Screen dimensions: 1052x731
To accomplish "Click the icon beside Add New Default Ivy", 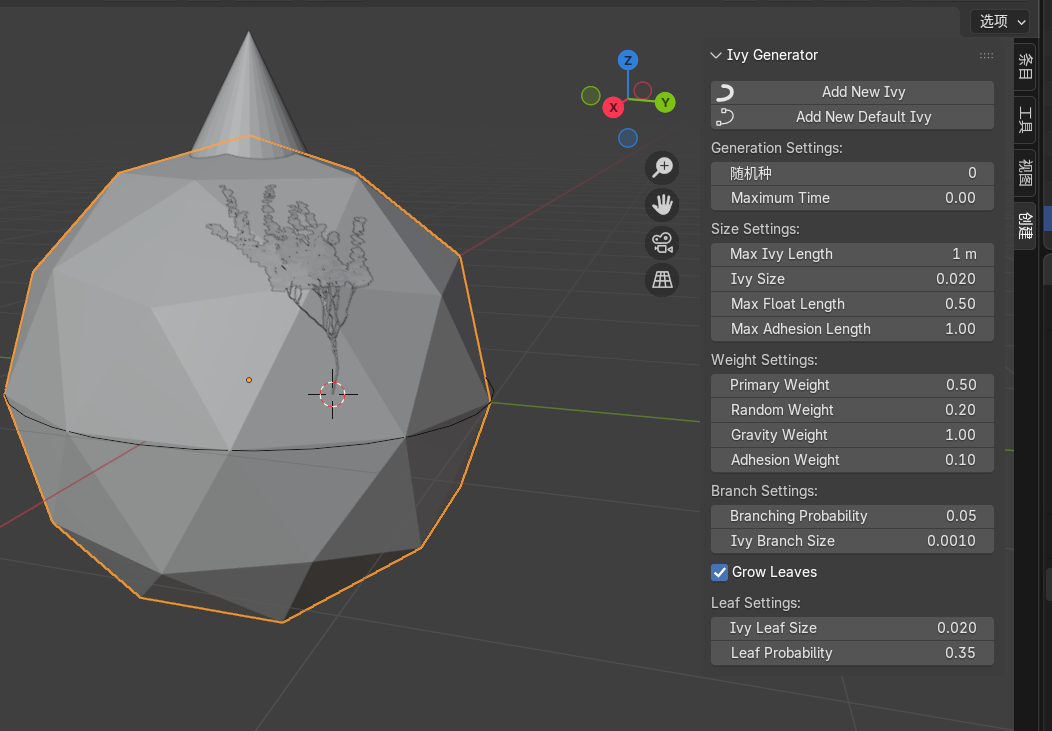I will [x=725, y=117].
